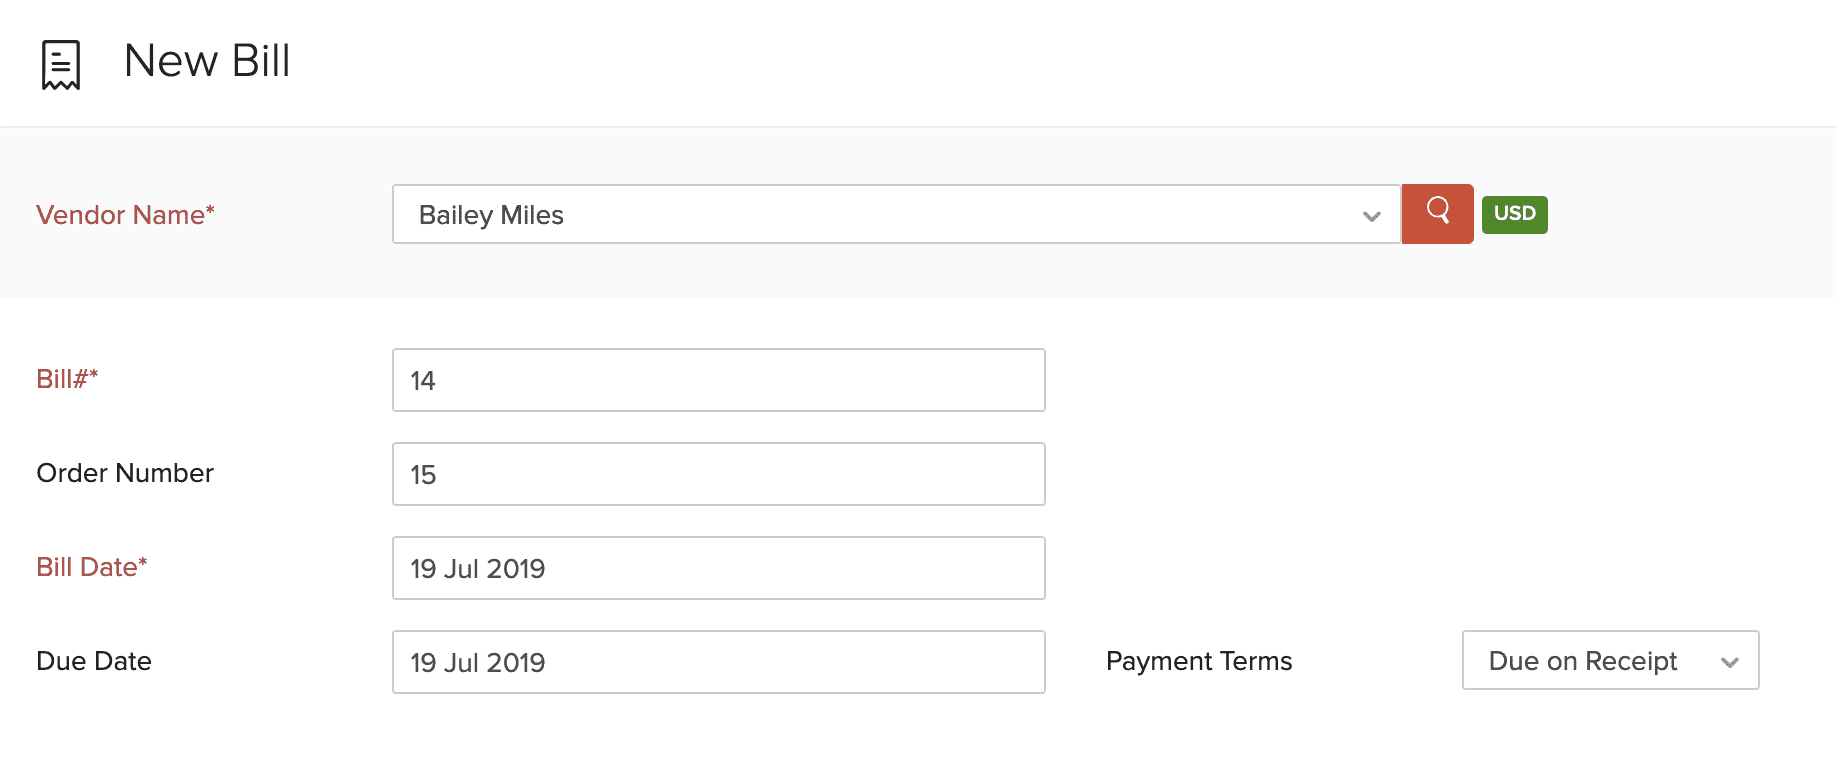The width and height of the screenshot is (1836, 760).
Task: Focus the Bill# input containing 14
Action: pos(718,380)
